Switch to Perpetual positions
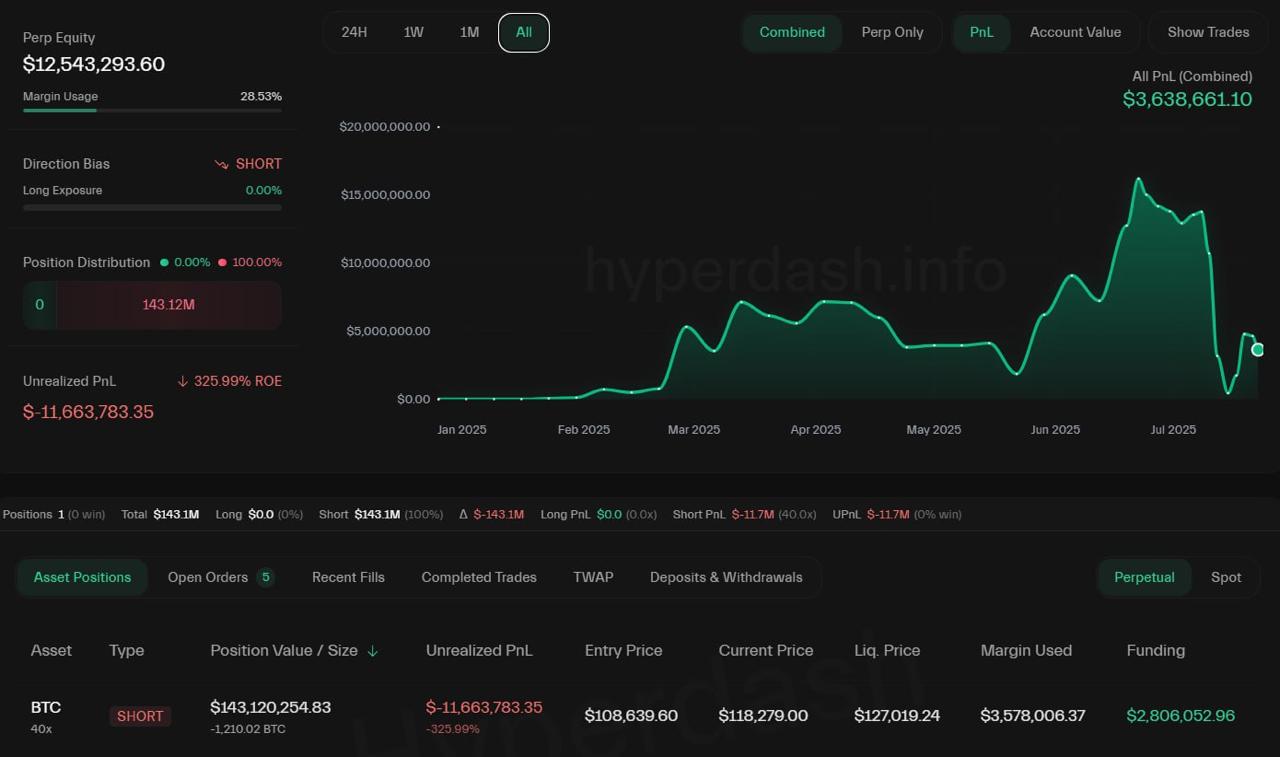The image size is (1280, 757). pos(1144,577)
